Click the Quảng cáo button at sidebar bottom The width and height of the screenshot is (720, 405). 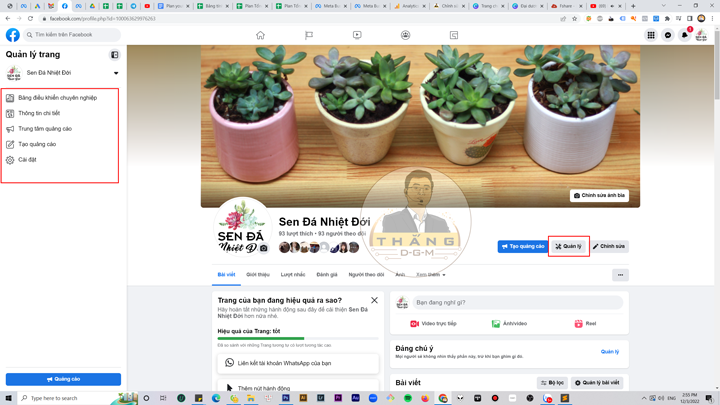(x=63, y=379)
